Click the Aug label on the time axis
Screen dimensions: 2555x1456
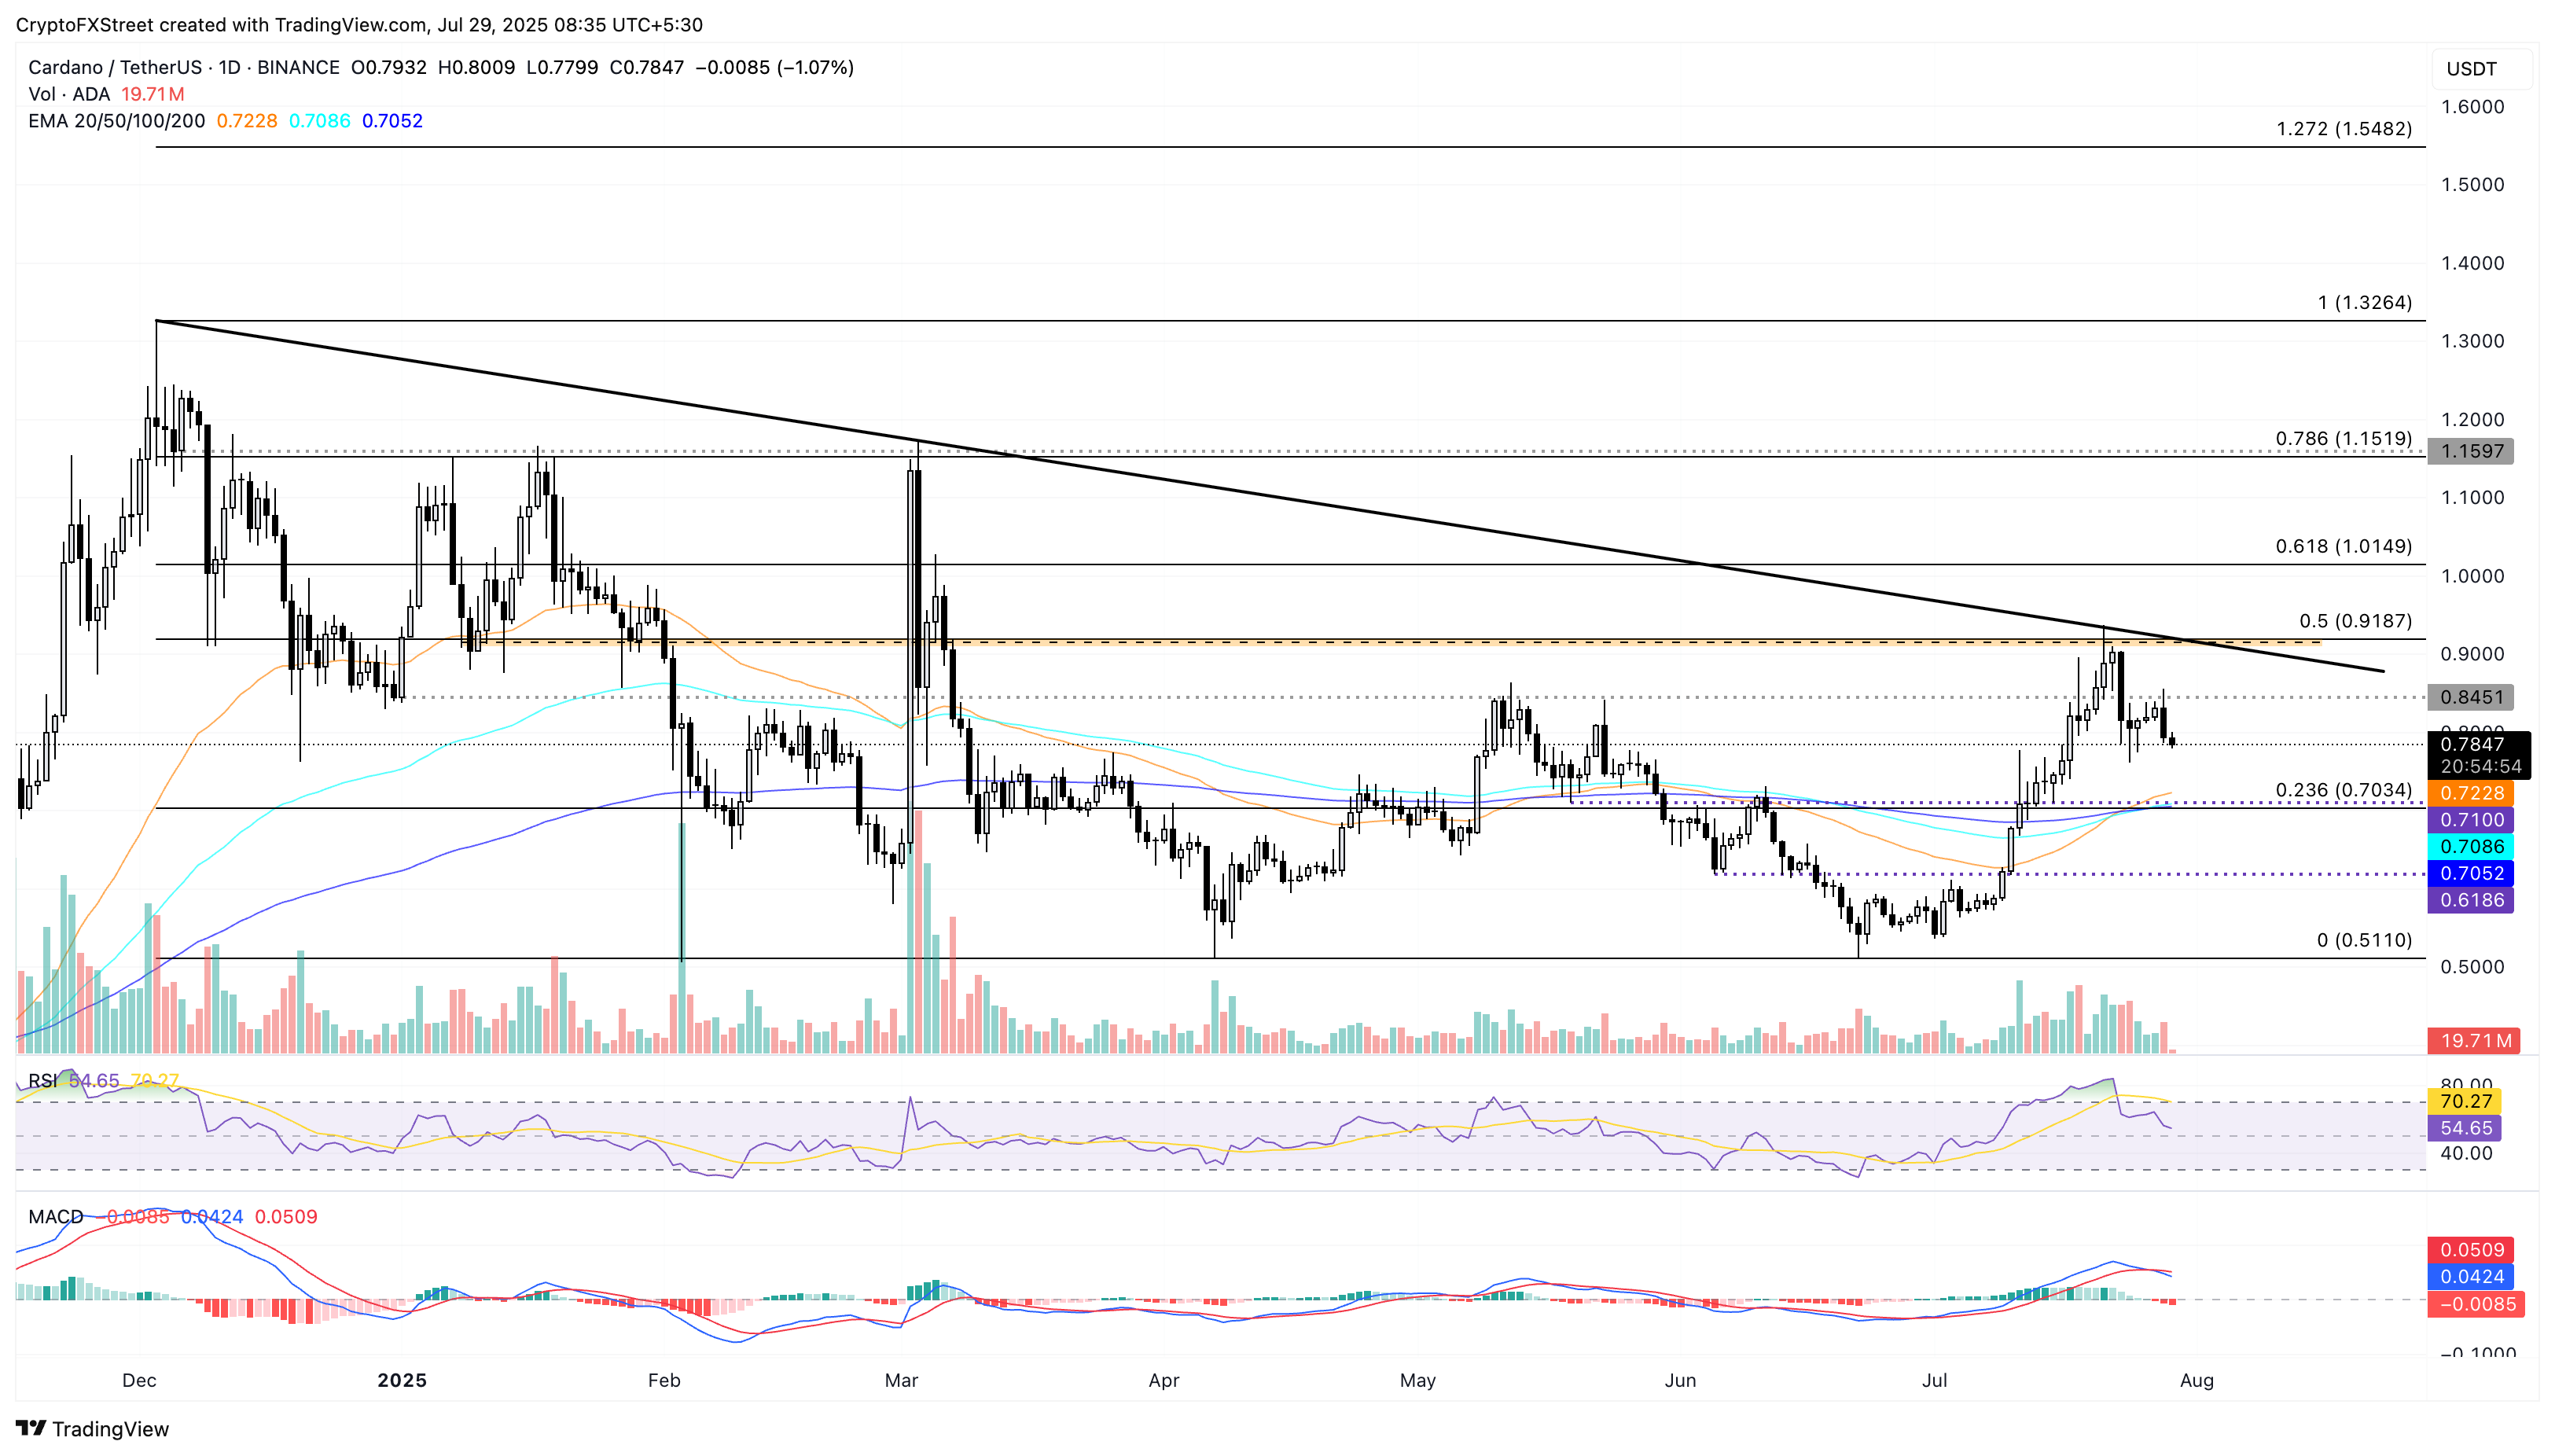point(2196,1380)
